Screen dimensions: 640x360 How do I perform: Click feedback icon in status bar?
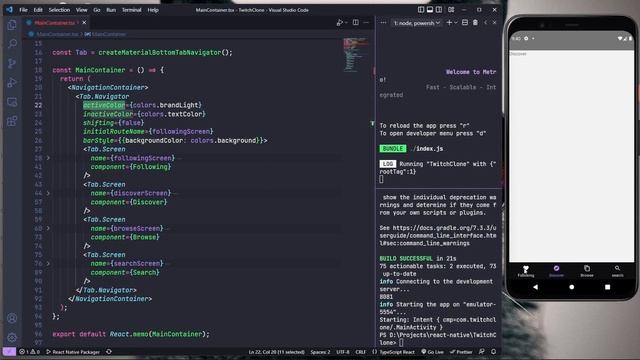[x=482, y=351]
